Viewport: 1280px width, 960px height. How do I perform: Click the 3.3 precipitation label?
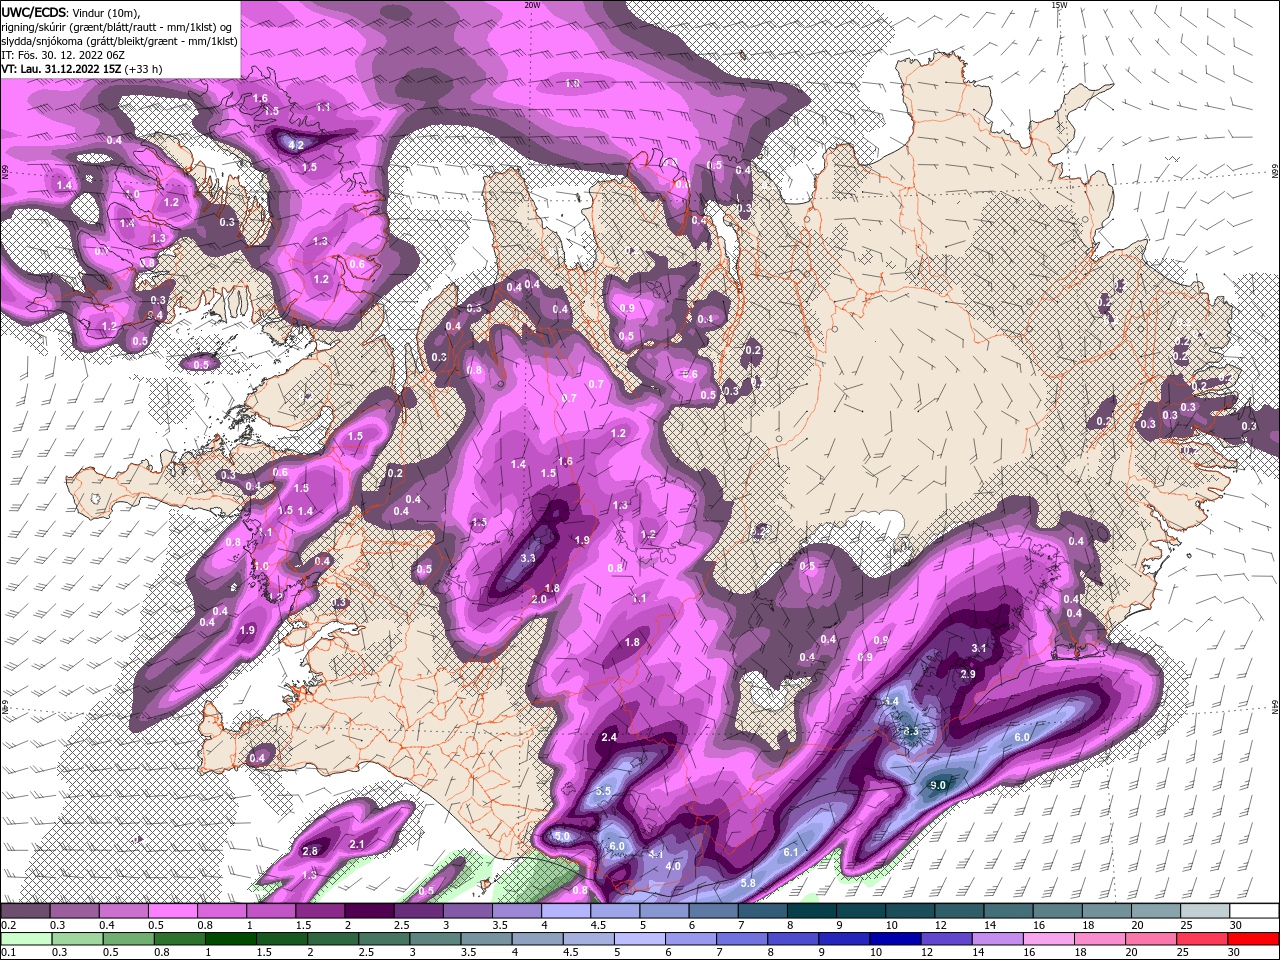[529, 557]
